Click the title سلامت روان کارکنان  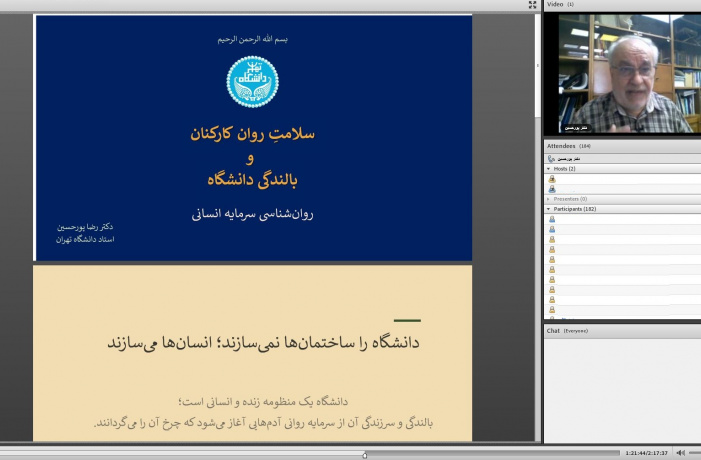(253, 134)
